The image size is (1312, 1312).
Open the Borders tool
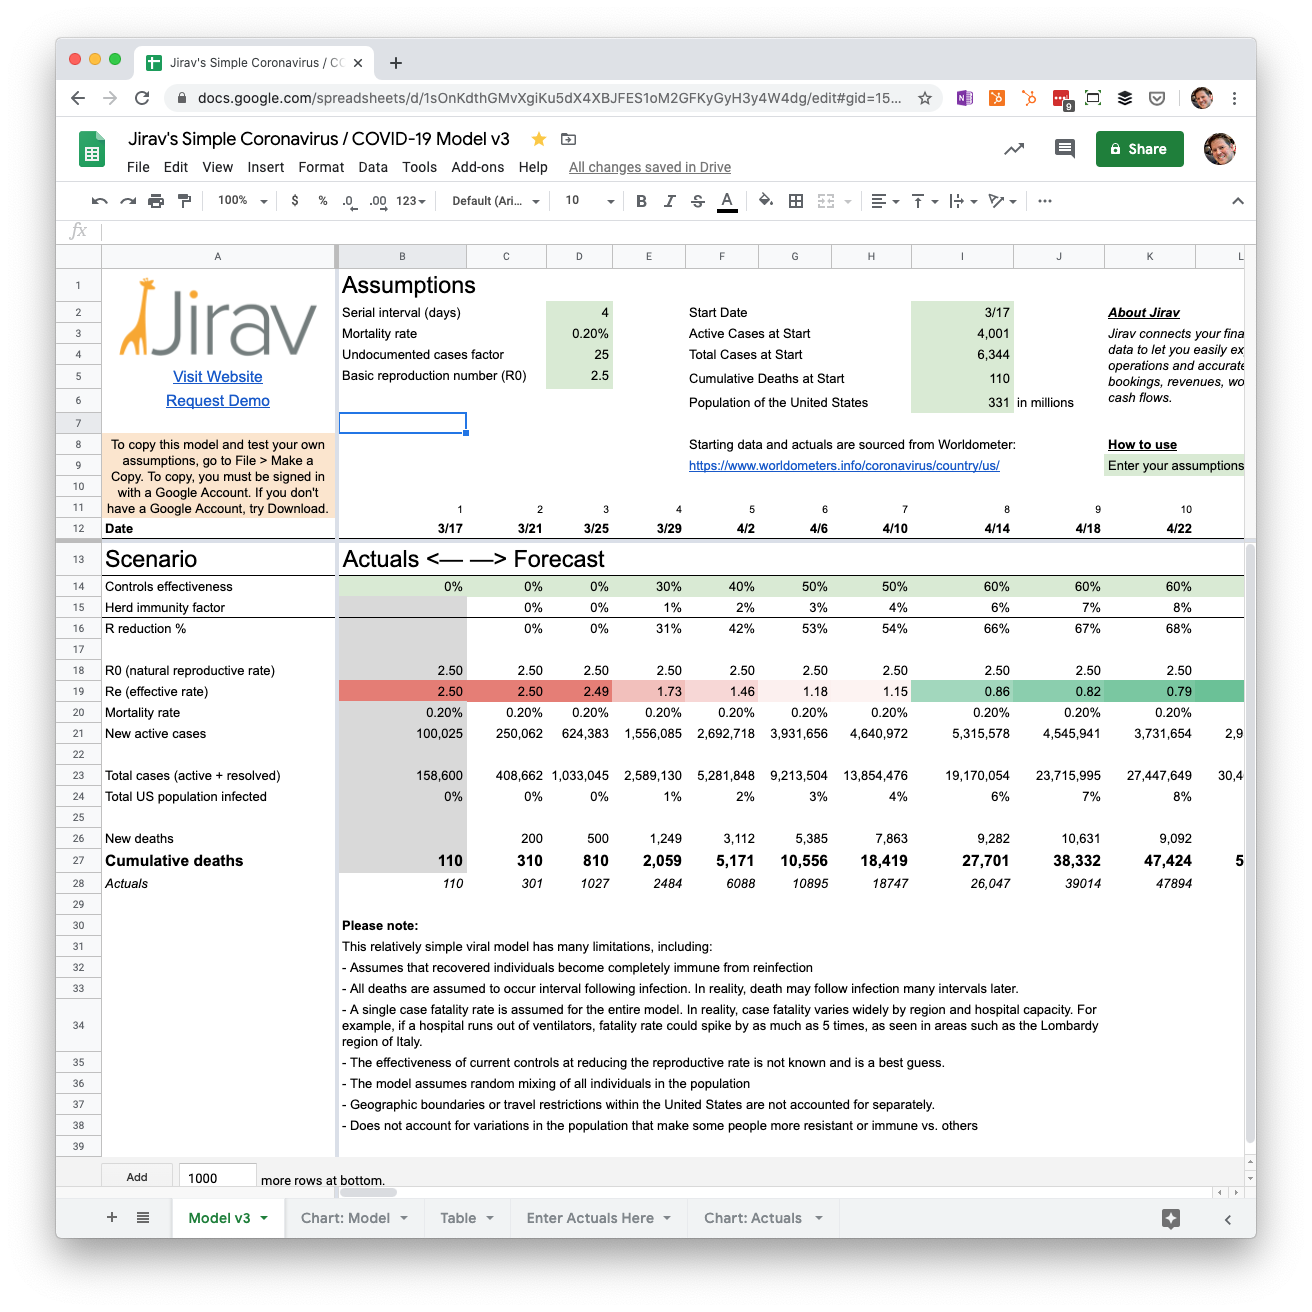click(x=796, y=201)
